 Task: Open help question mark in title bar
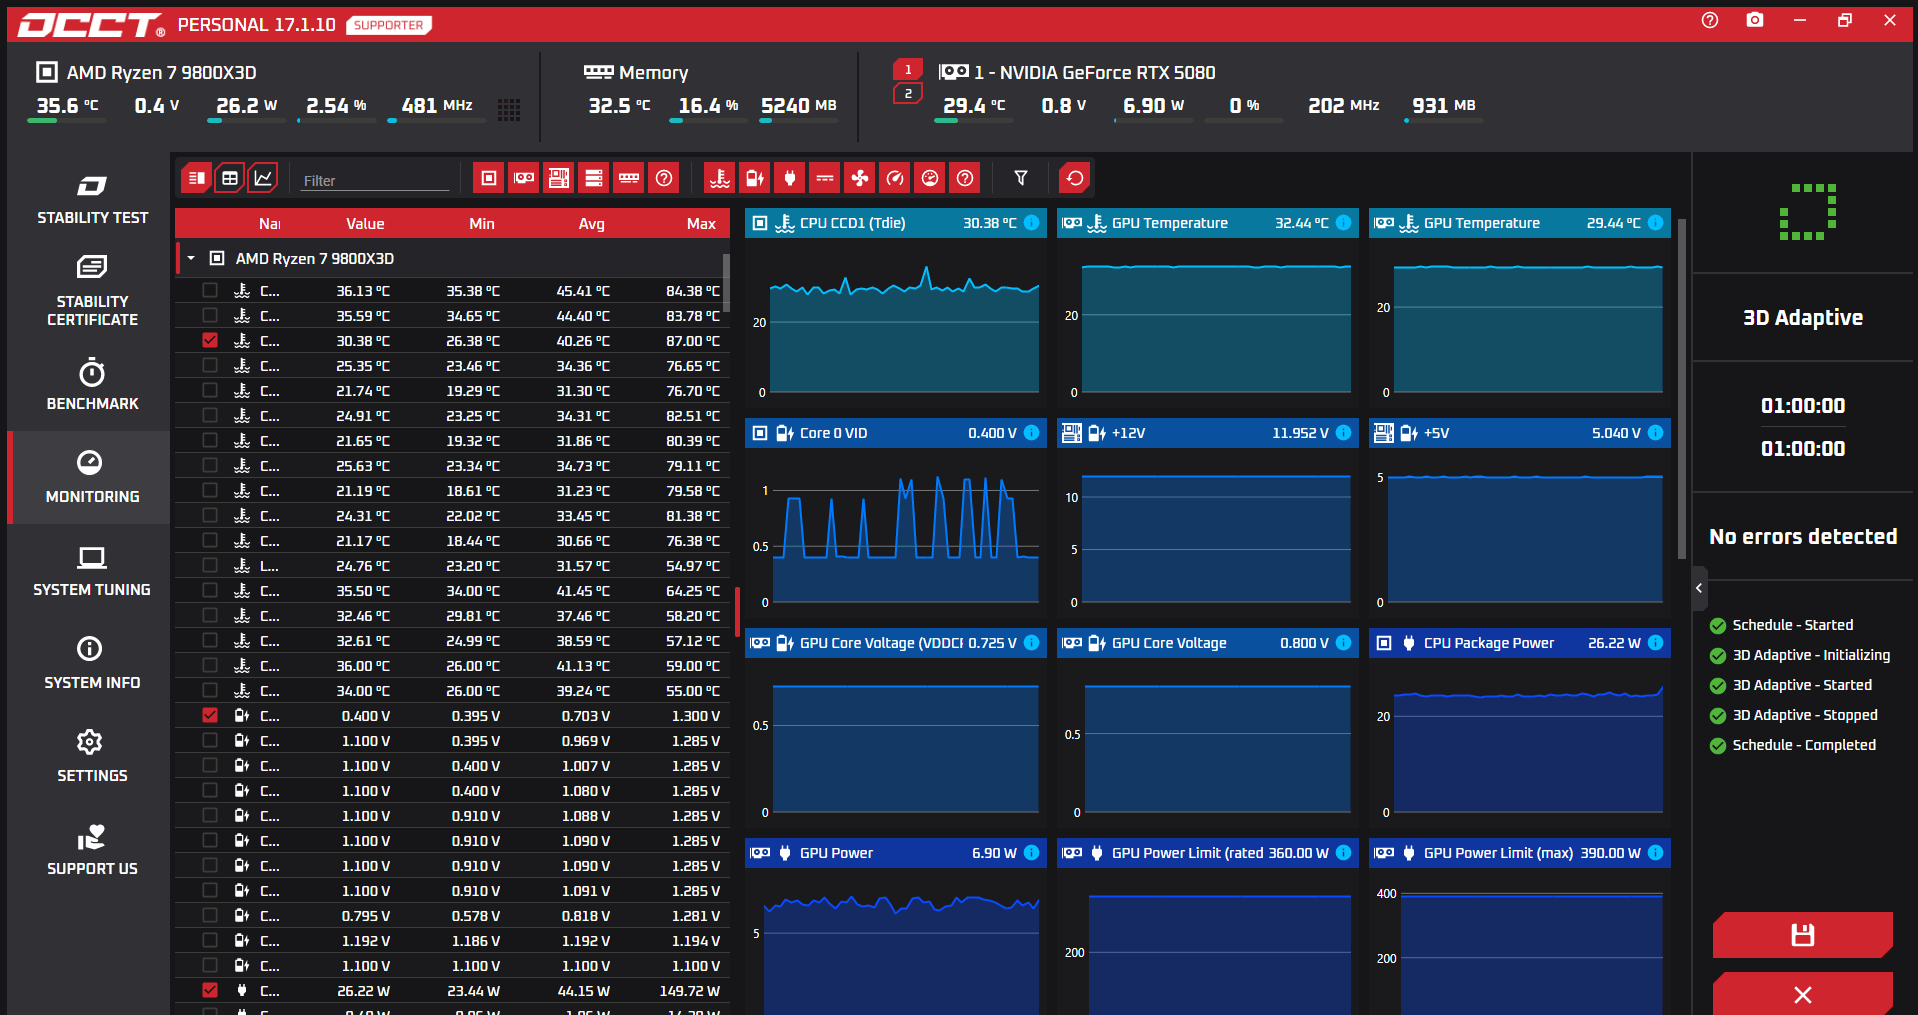pyautogui.click(x=1710, y=20)
